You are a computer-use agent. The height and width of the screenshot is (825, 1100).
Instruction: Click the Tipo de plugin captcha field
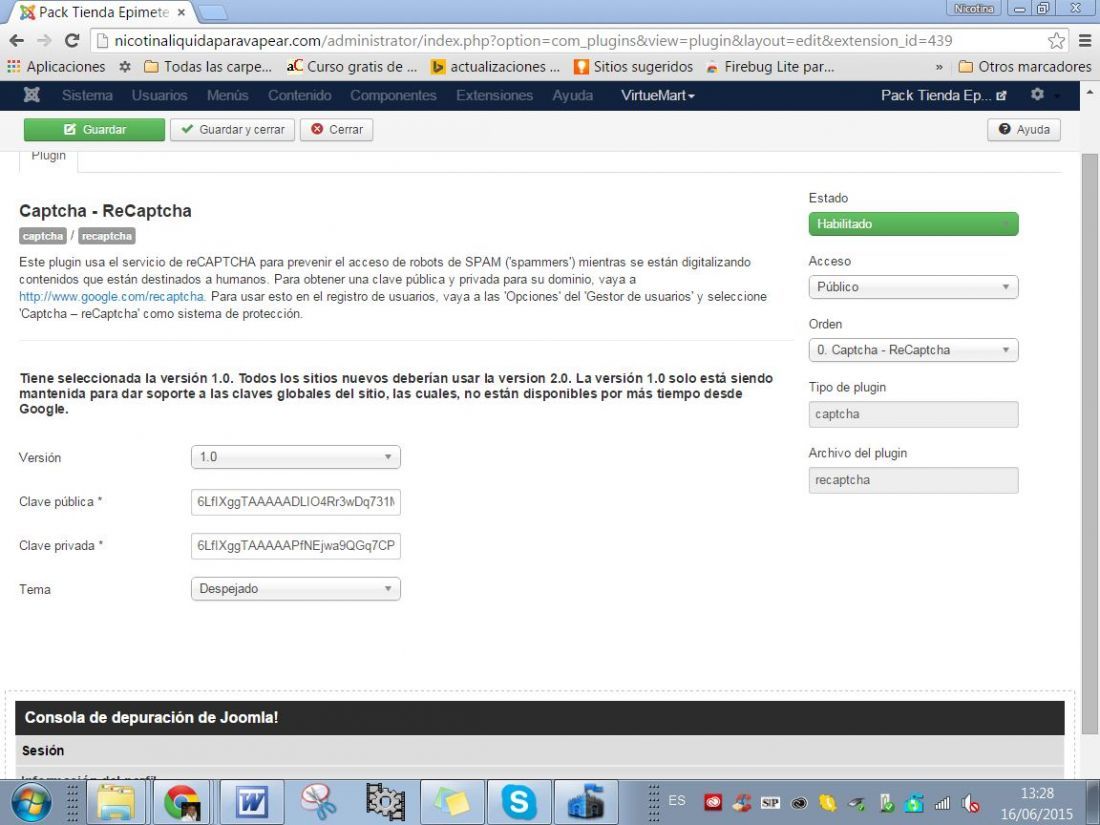913,414
